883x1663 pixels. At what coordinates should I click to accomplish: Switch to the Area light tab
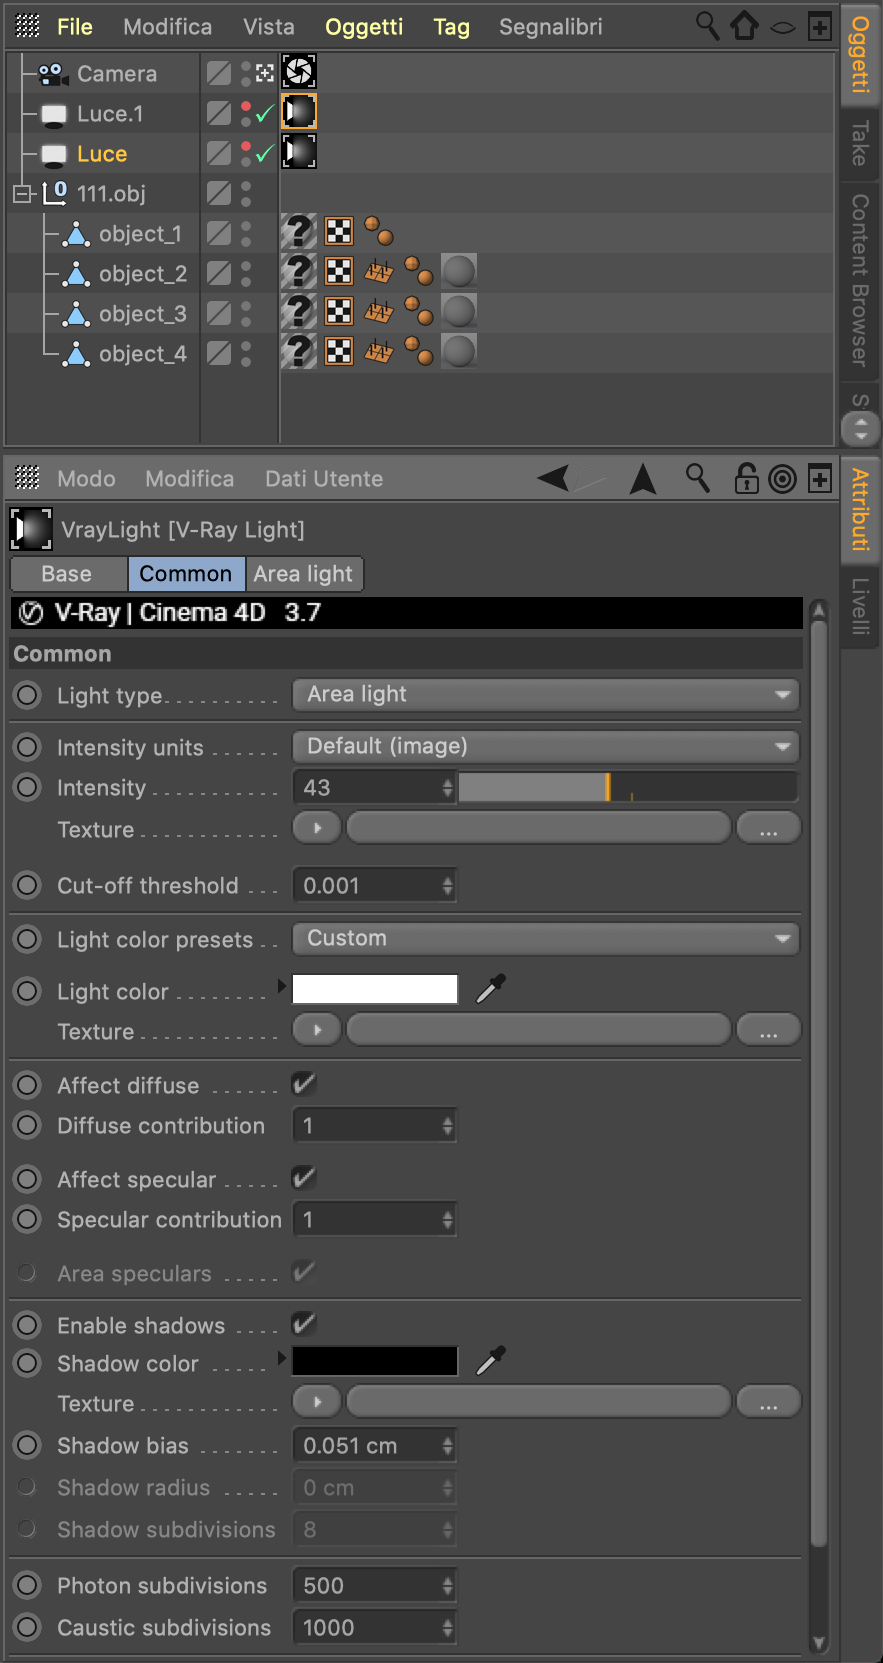click(303, 574)
